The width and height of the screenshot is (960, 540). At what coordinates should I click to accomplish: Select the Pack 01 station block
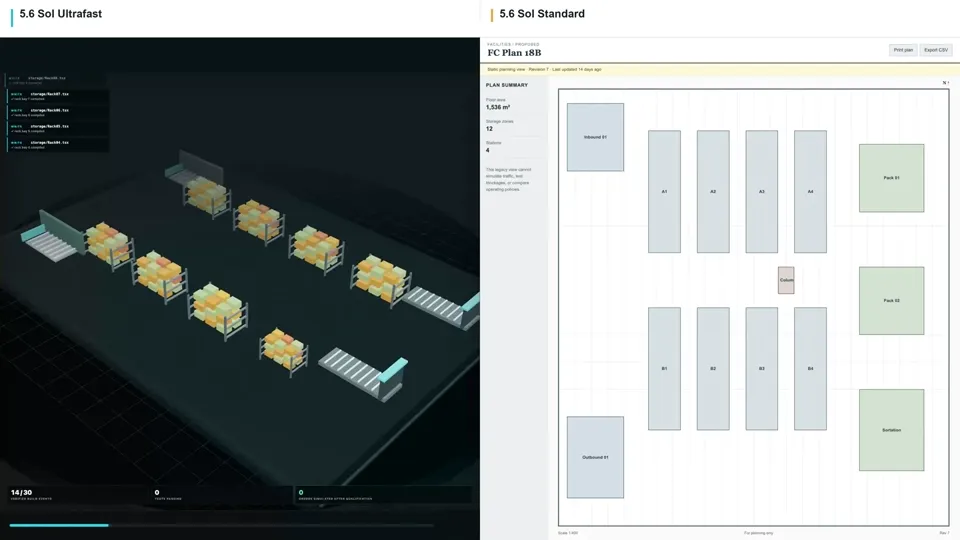(x=891, y=178)
